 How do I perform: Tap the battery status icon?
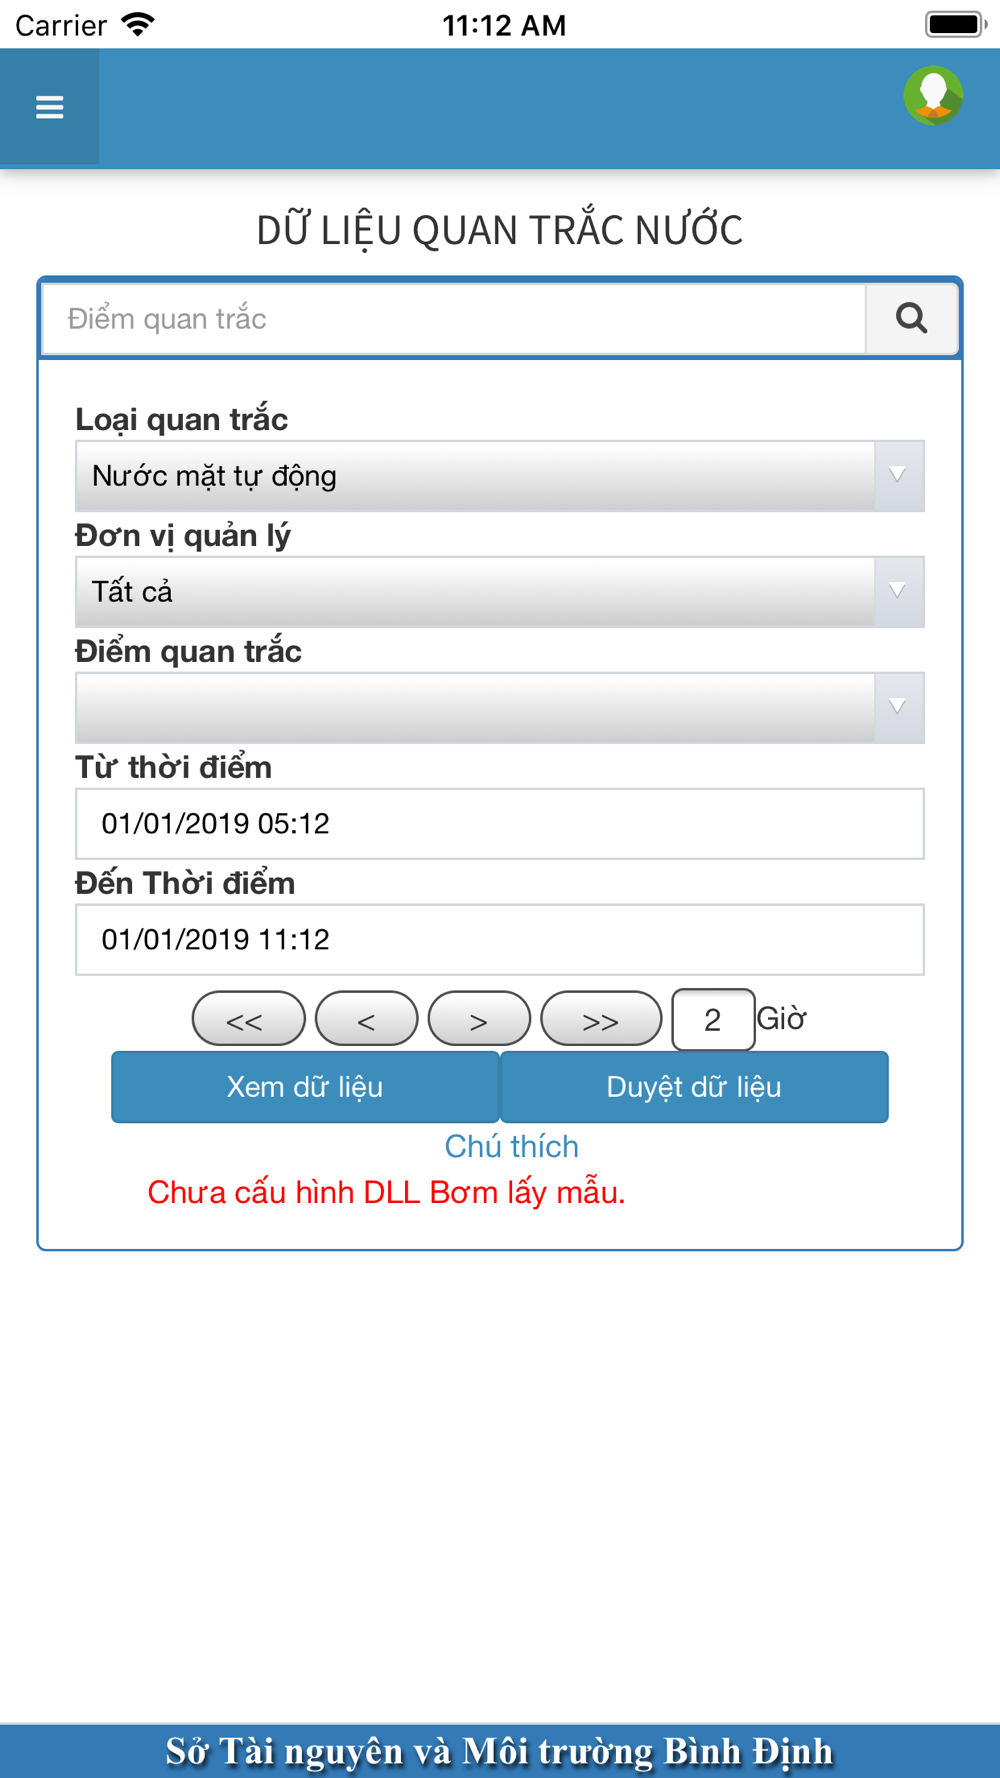pos(955,24)
